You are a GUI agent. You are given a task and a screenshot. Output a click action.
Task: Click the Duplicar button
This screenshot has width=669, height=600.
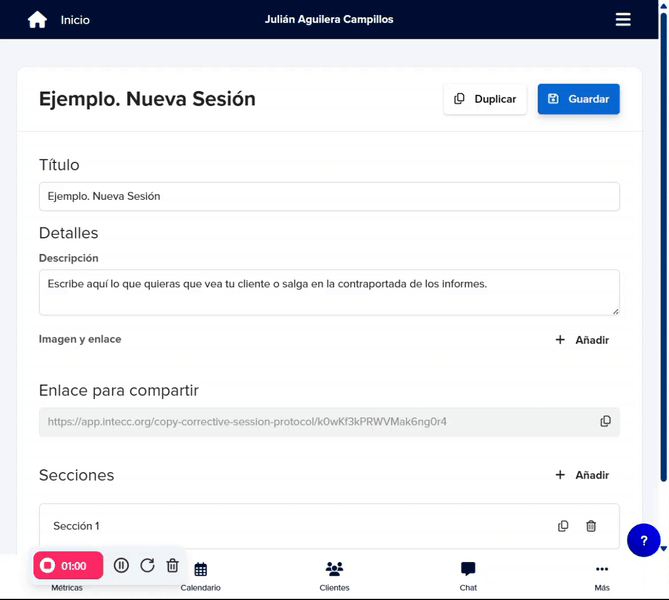485,99
